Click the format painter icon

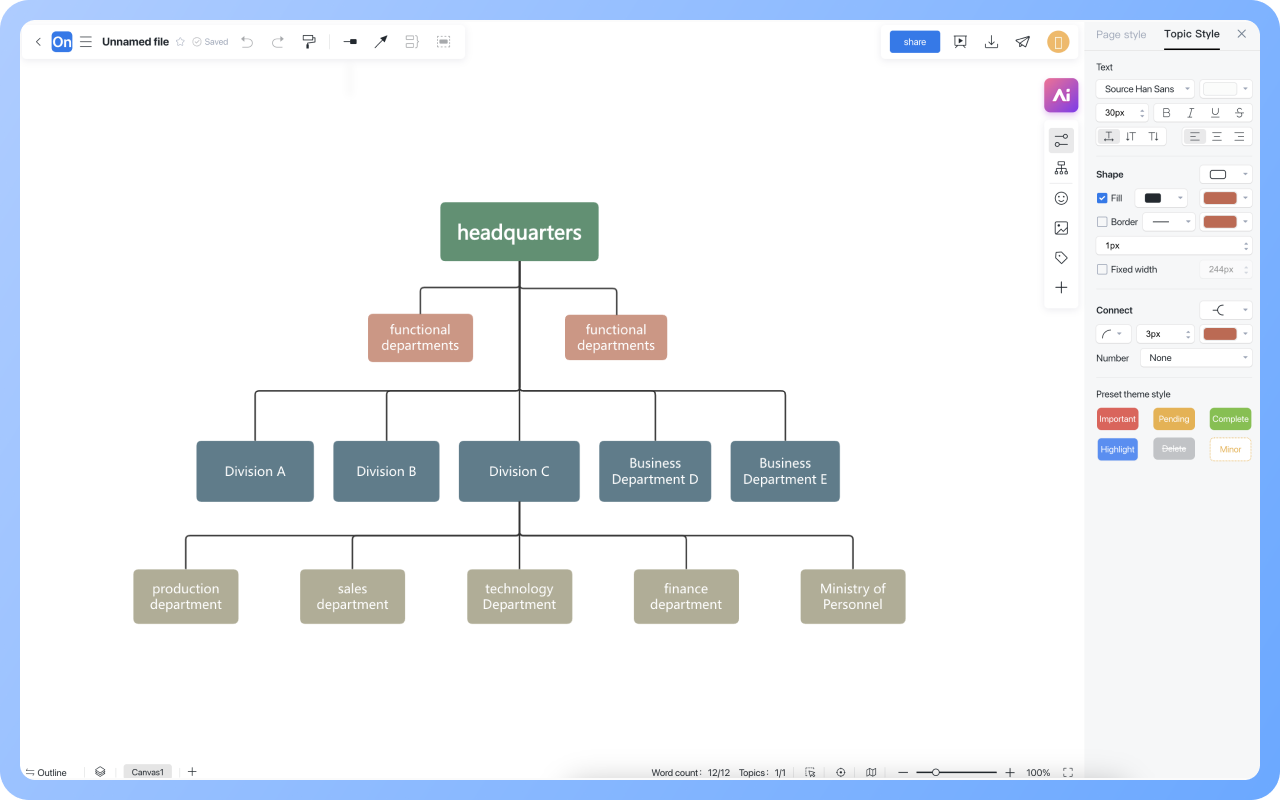[309, 42]
